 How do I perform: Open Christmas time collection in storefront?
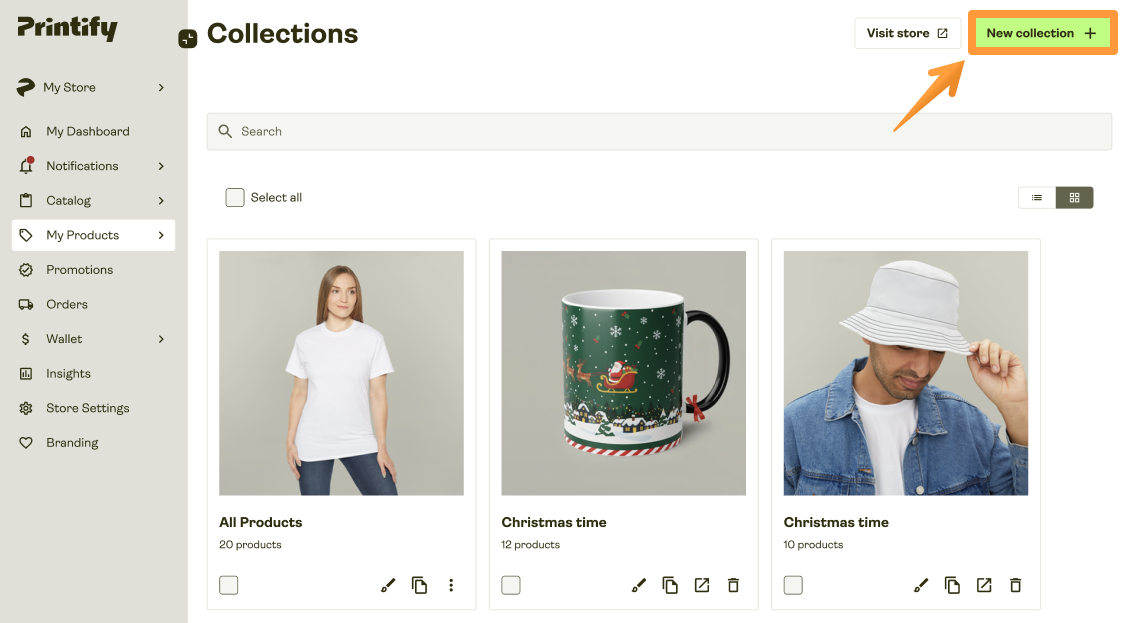(702, 585)
